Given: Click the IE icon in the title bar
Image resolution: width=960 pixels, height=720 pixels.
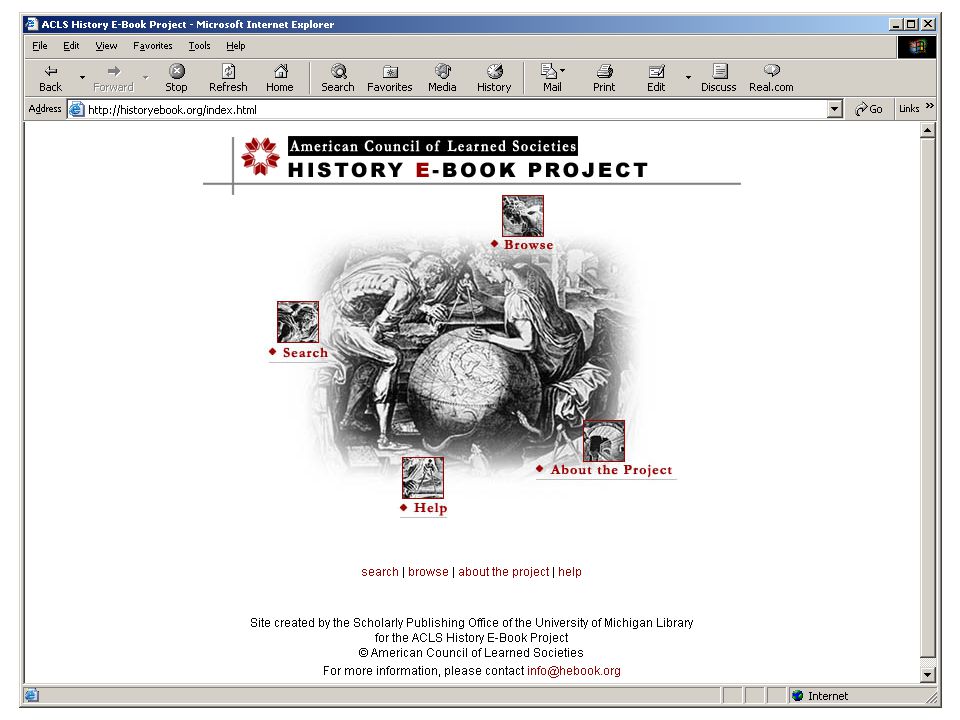Looking at the screenshot, I should (x=31, y=24).
